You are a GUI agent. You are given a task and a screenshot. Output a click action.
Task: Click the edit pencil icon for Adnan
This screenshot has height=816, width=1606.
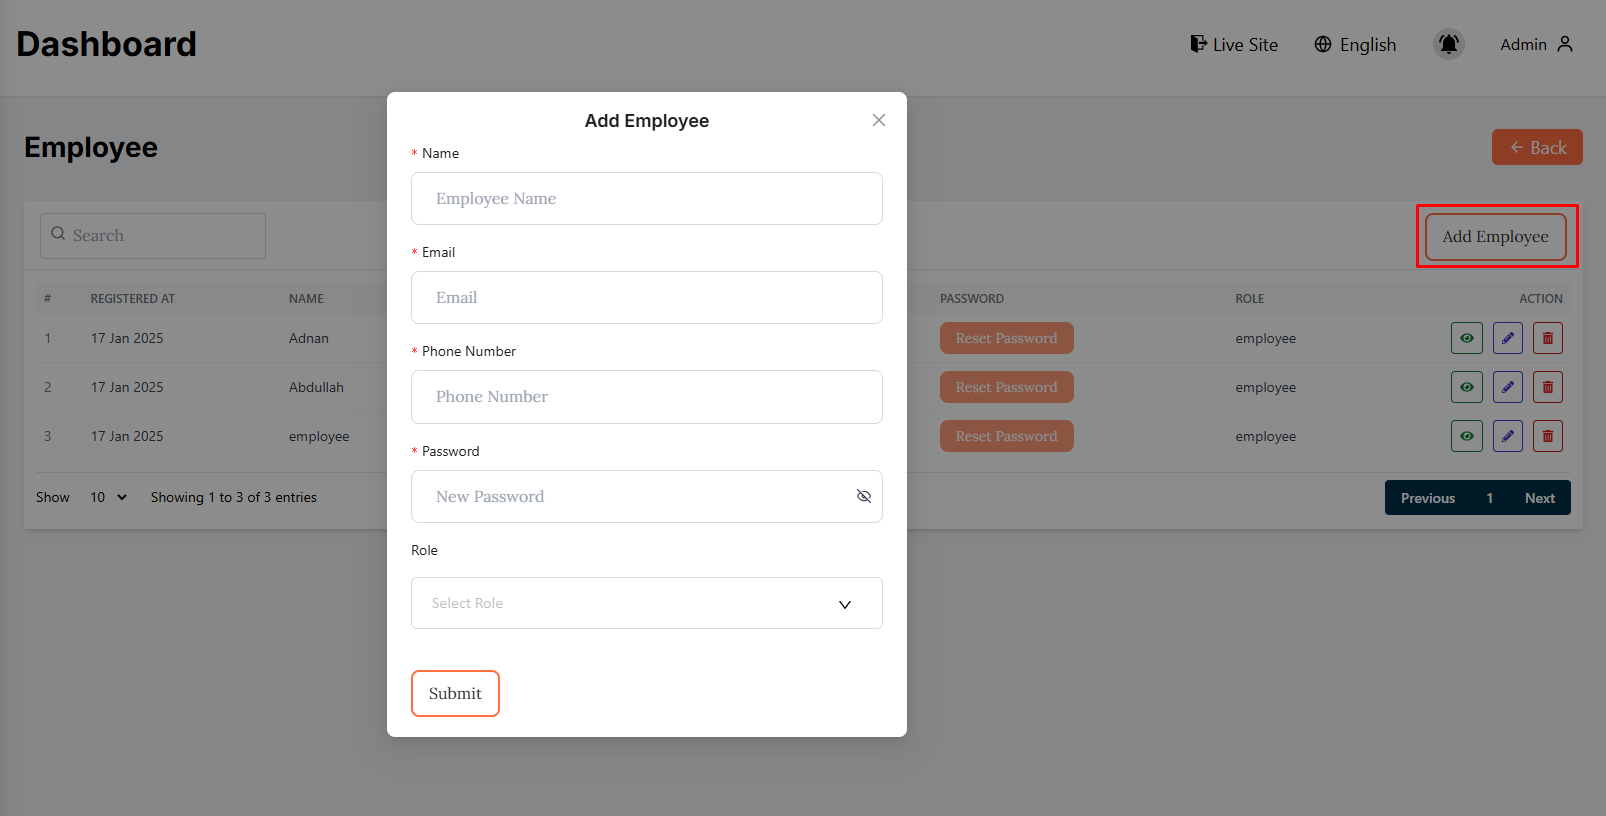[x=1507, y=338]
